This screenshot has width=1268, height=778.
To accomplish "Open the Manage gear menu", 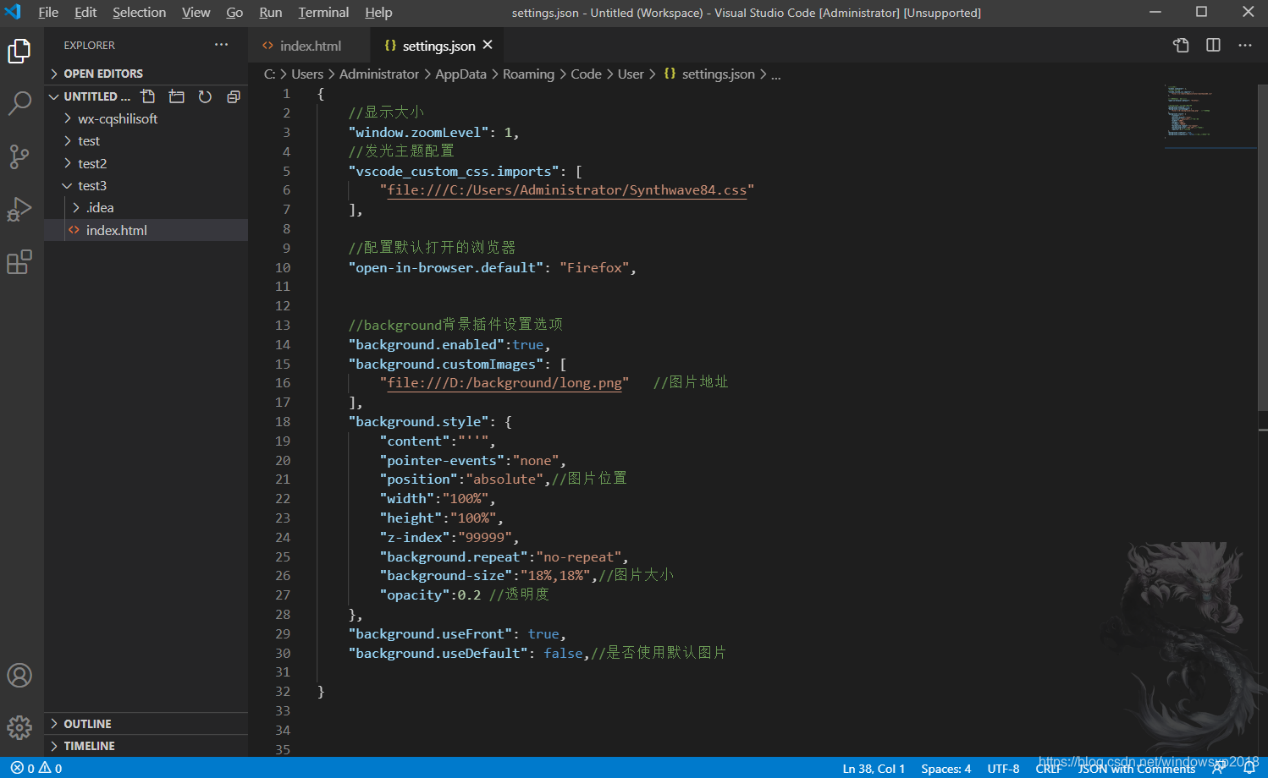I will click(x=20, y=727).
